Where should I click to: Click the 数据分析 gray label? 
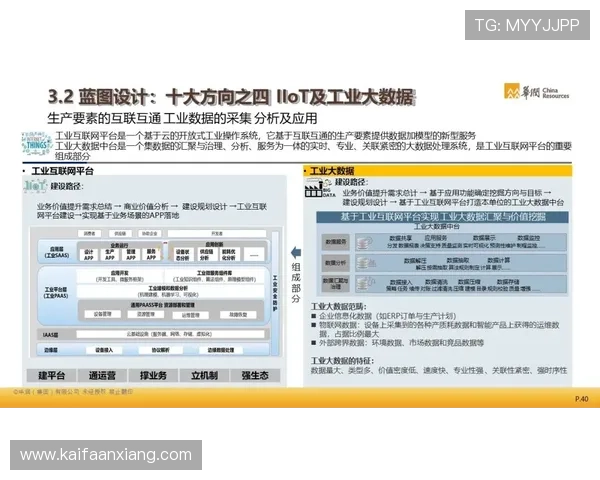[x=336, y=263]
